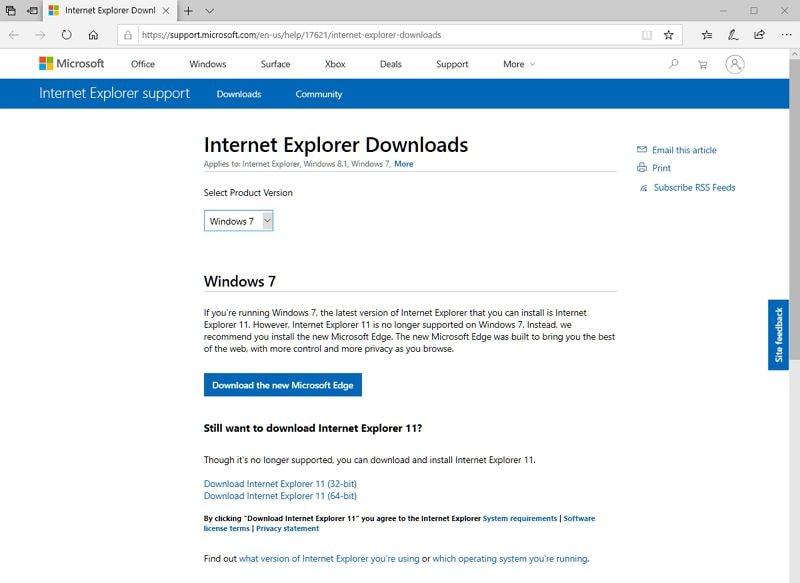
Task: Click the account sign-in avatar
Action: [x=735, y=64]
